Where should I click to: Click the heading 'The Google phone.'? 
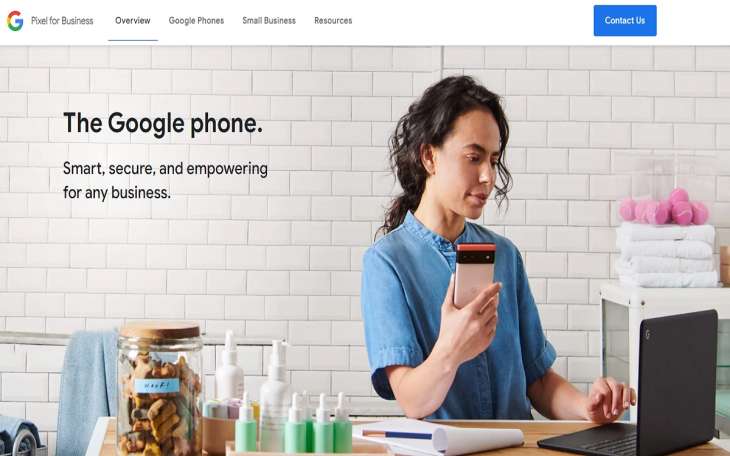pyautogui.click(x=163, y=123)
